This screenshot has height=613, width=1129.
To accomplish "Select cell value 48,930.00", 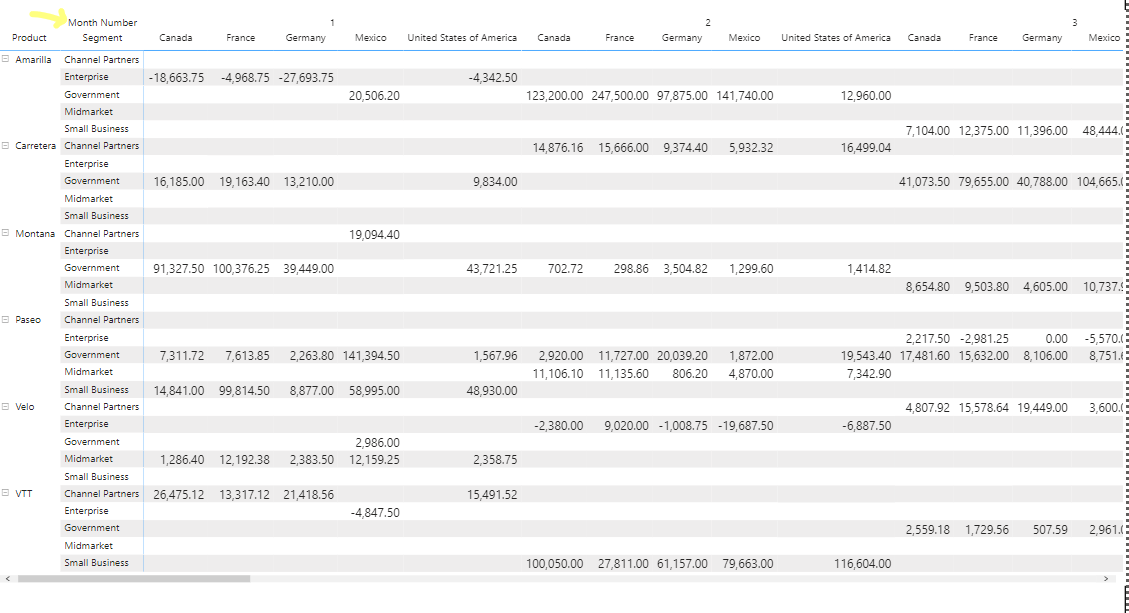I will (492, 390).
